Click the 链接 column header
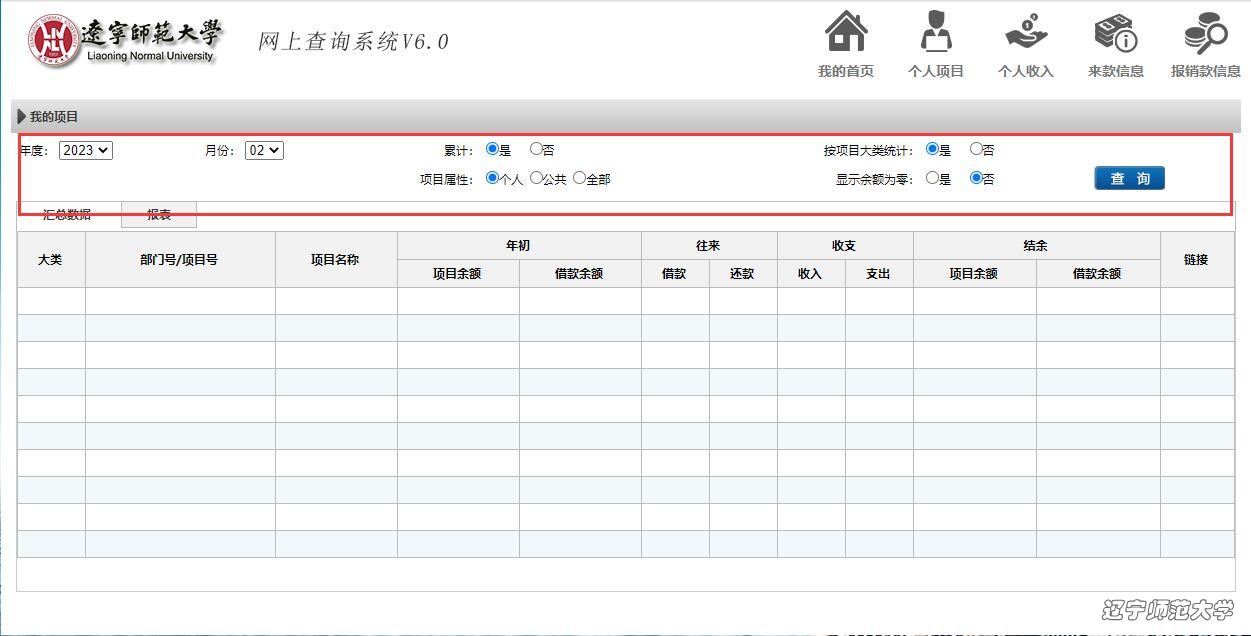The height and width of the screenshot is (636, 1251). (1196, 259)
